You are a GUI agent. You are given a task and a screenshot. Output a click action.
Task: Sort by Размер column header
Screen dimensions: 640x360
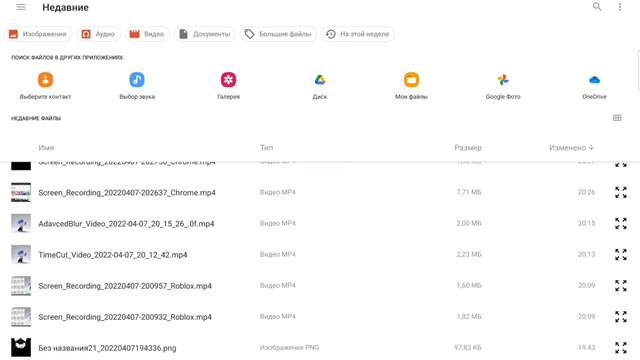468,148
